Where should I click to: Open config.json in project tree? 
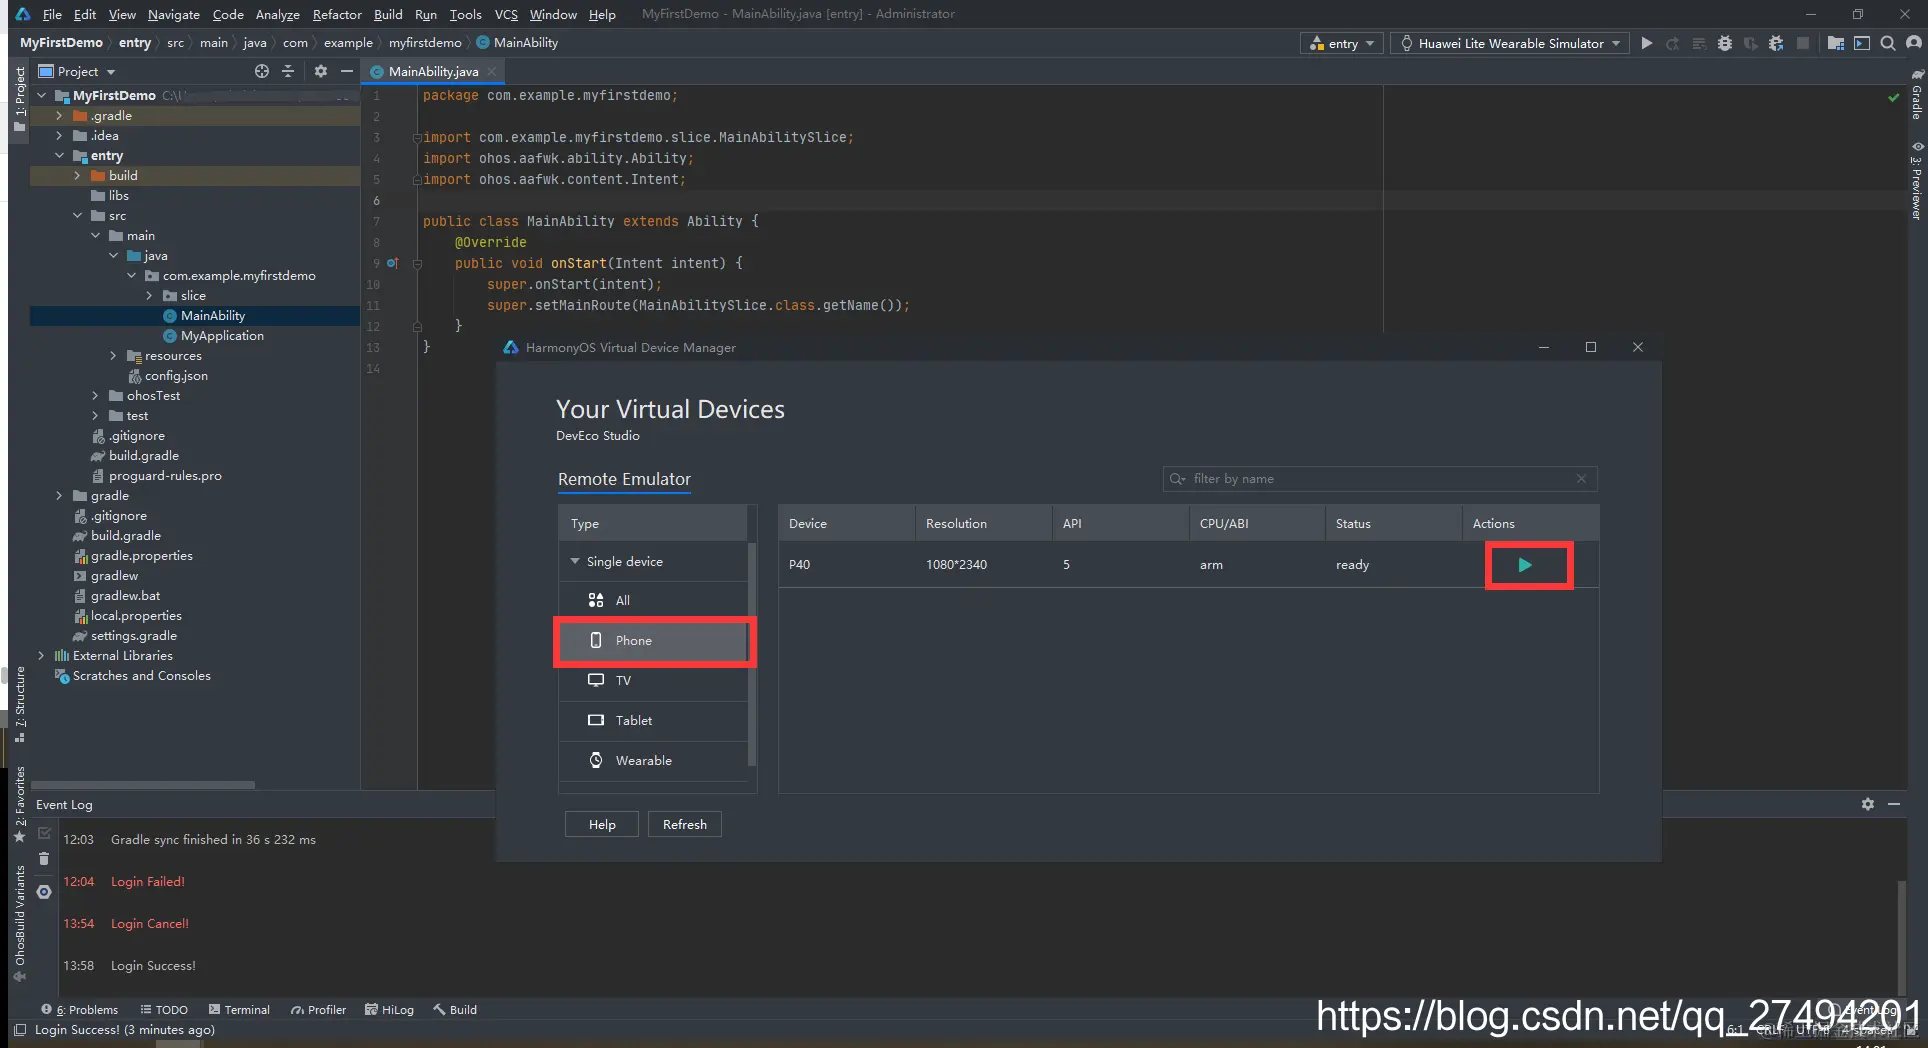point(176,376)
